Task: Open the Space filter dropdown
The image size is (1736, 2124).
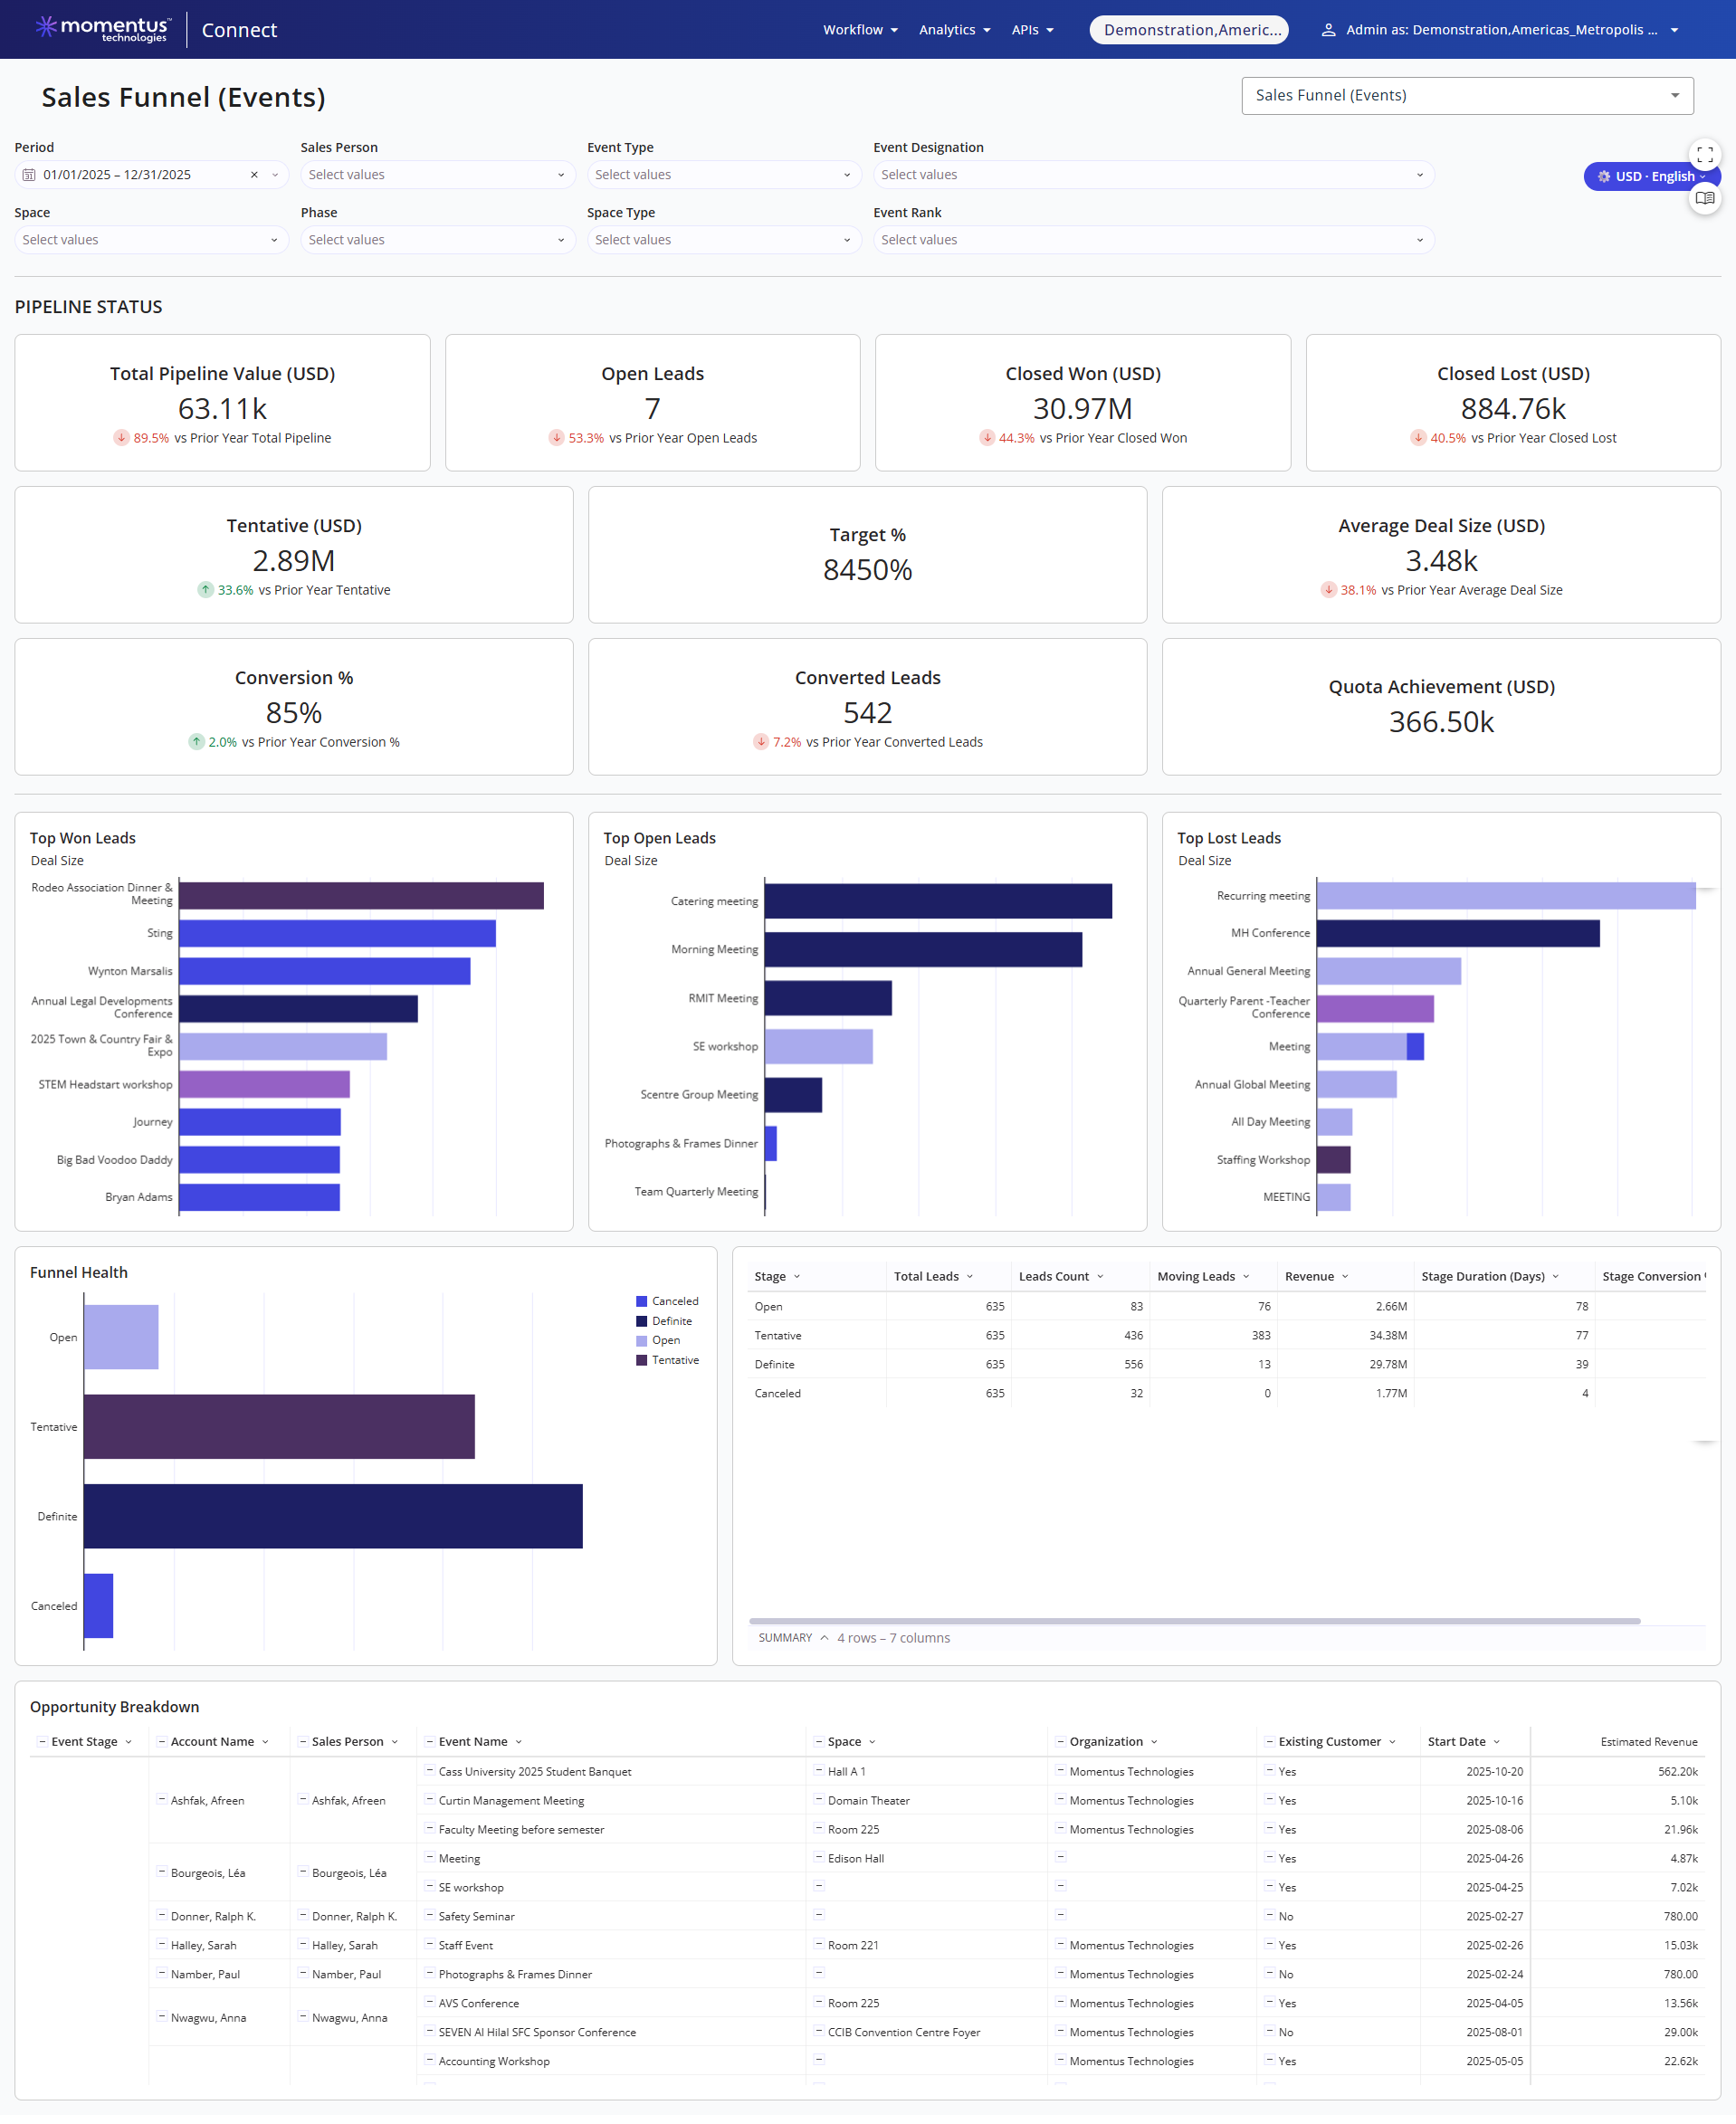Action: (151, 240)
